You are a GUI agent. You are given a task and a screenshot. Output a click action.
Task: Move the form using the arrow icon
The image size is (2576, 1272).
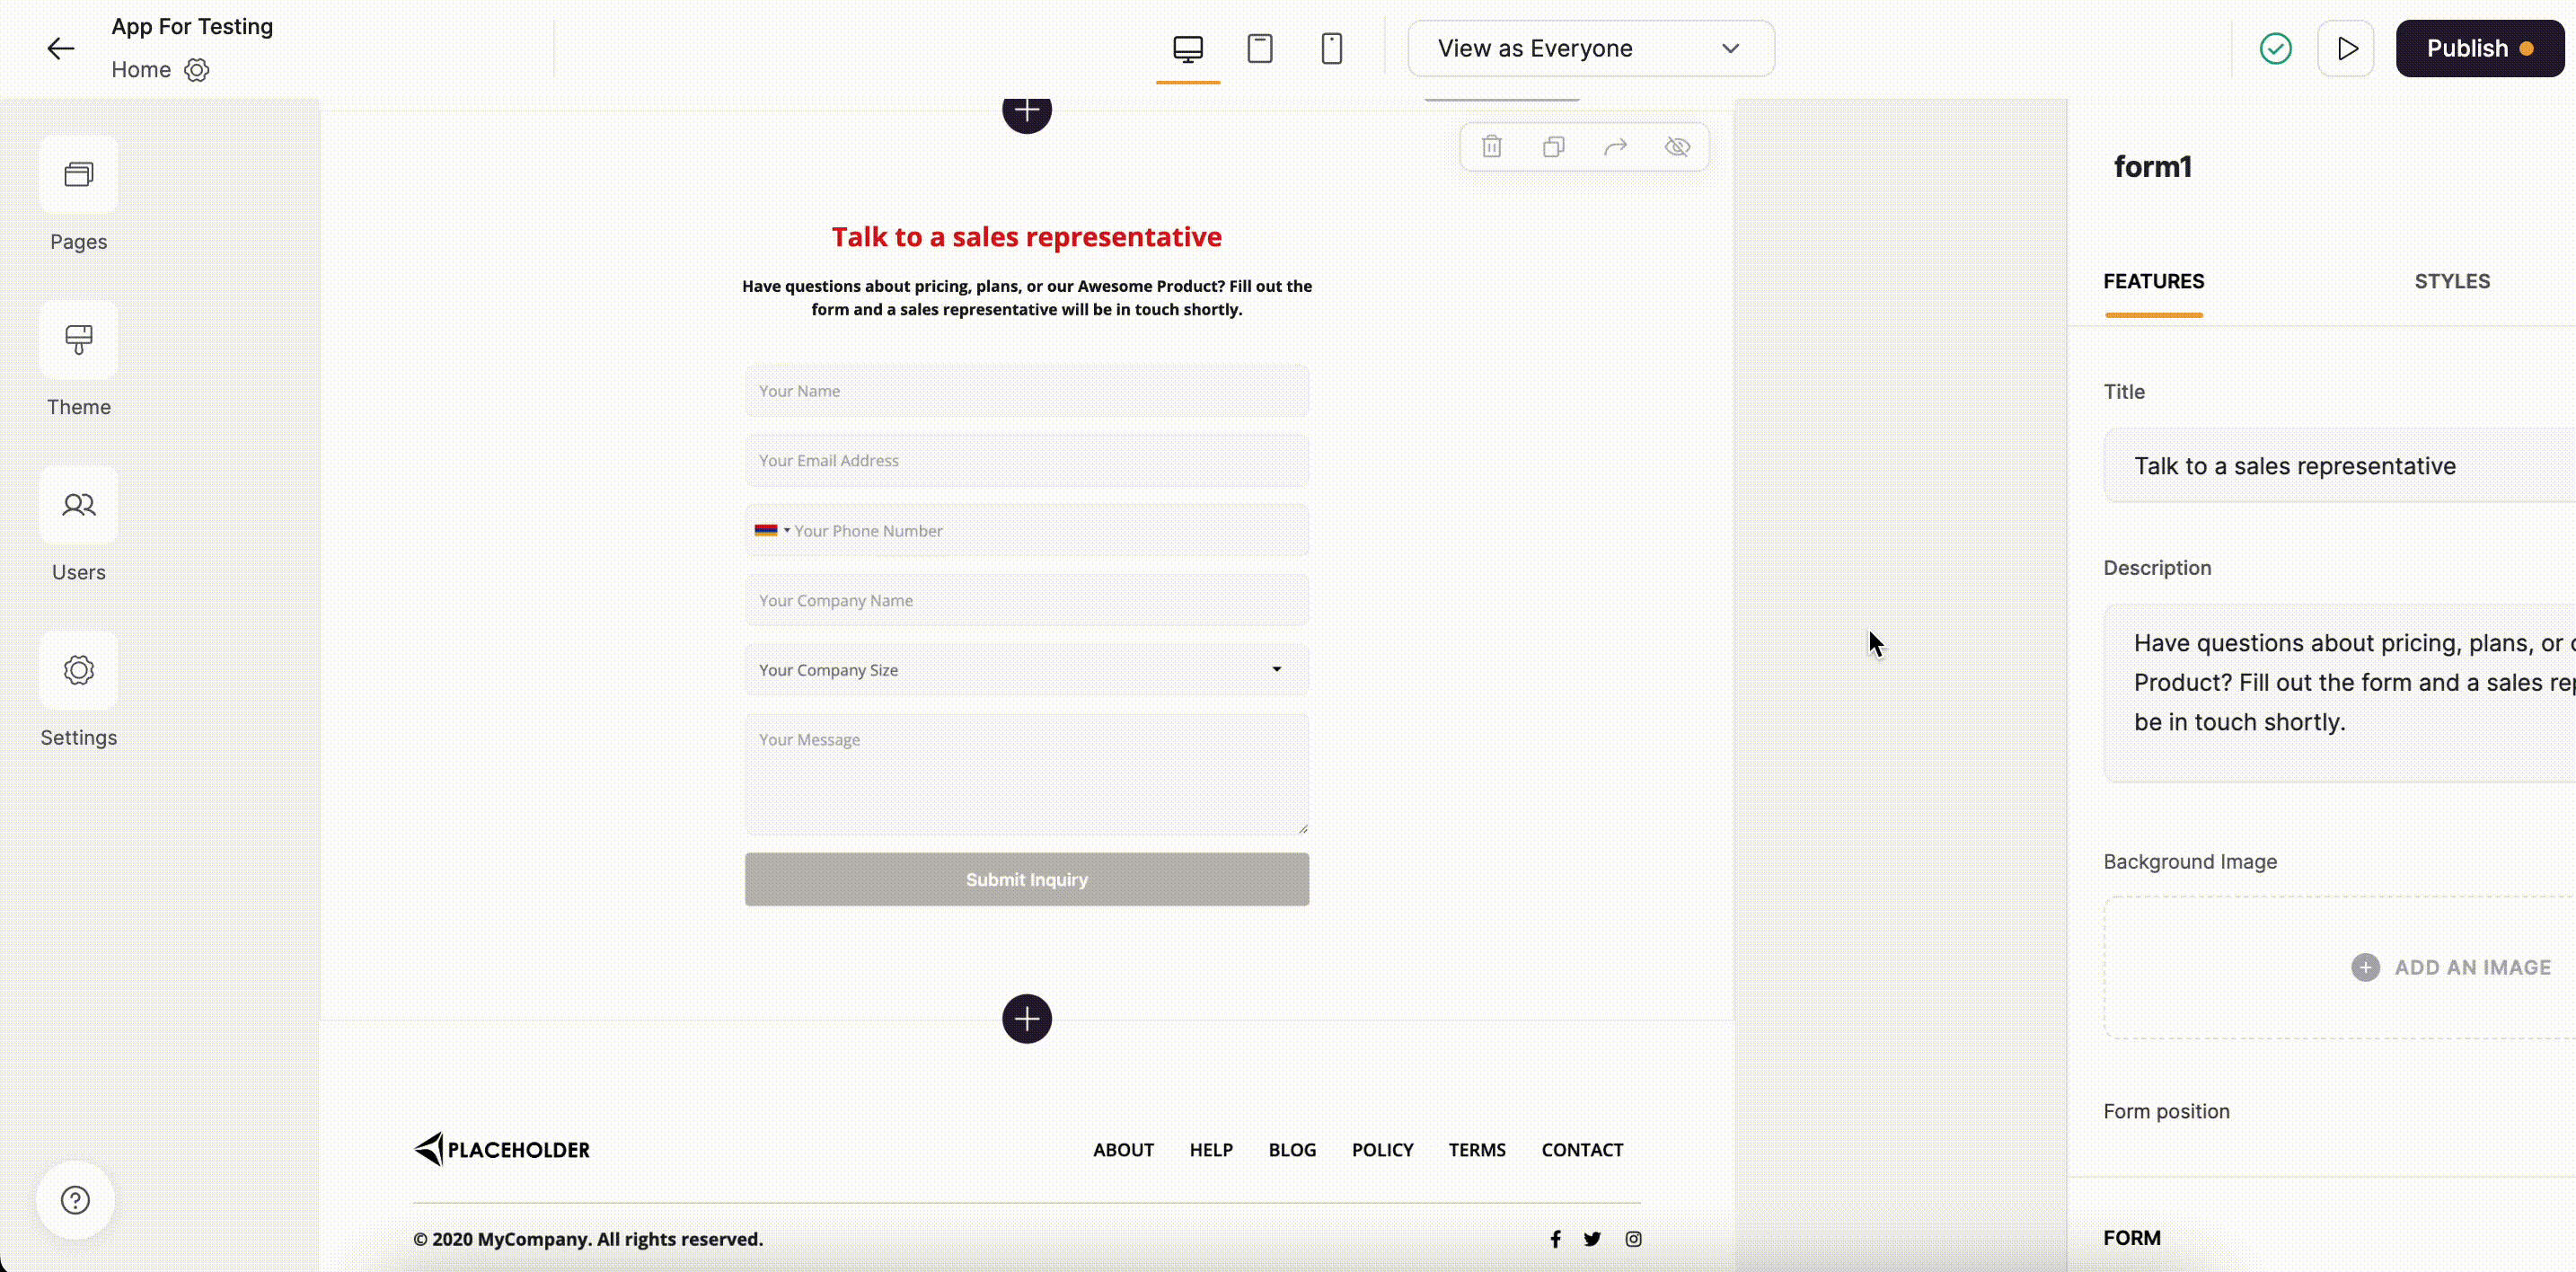pyautogui.click(x=1616, y=146)
